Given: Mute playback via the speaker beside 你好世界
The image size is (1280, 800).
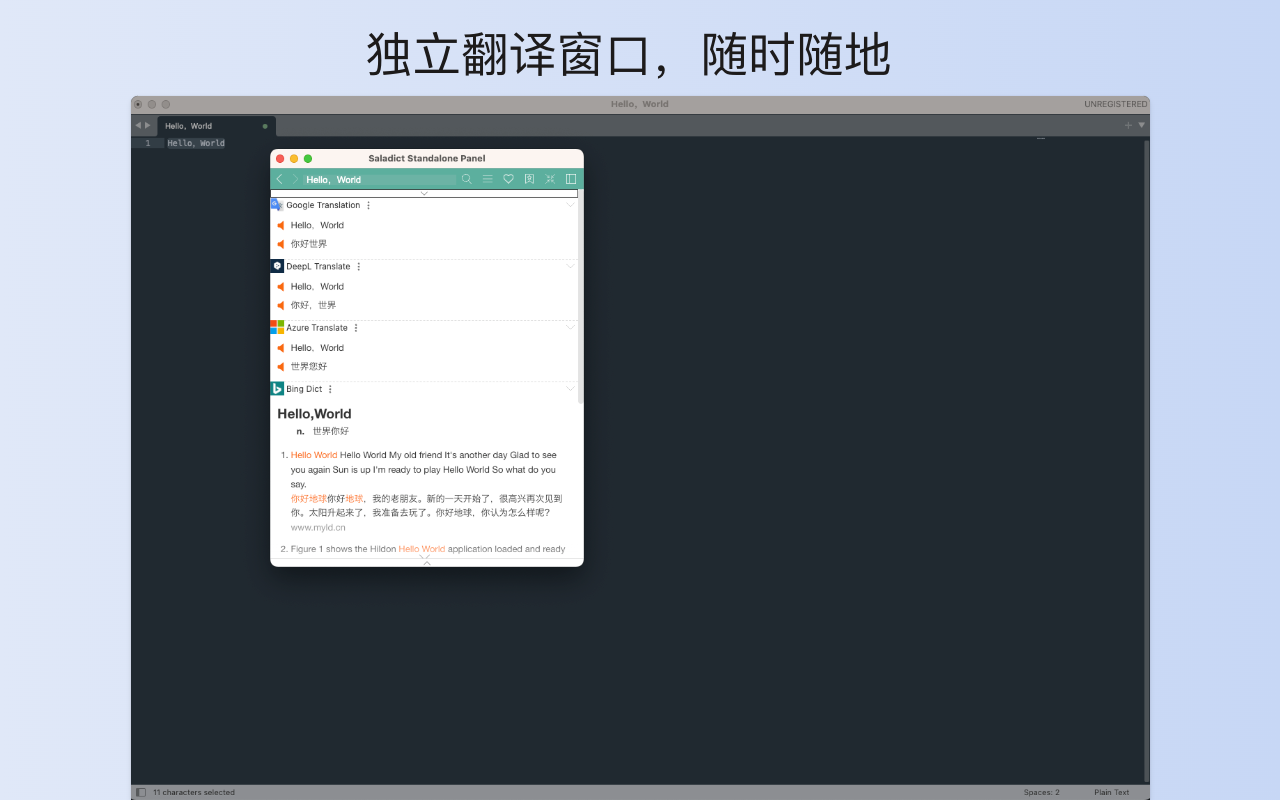Looking at the screenshot, I should click(x=281, y=243).
